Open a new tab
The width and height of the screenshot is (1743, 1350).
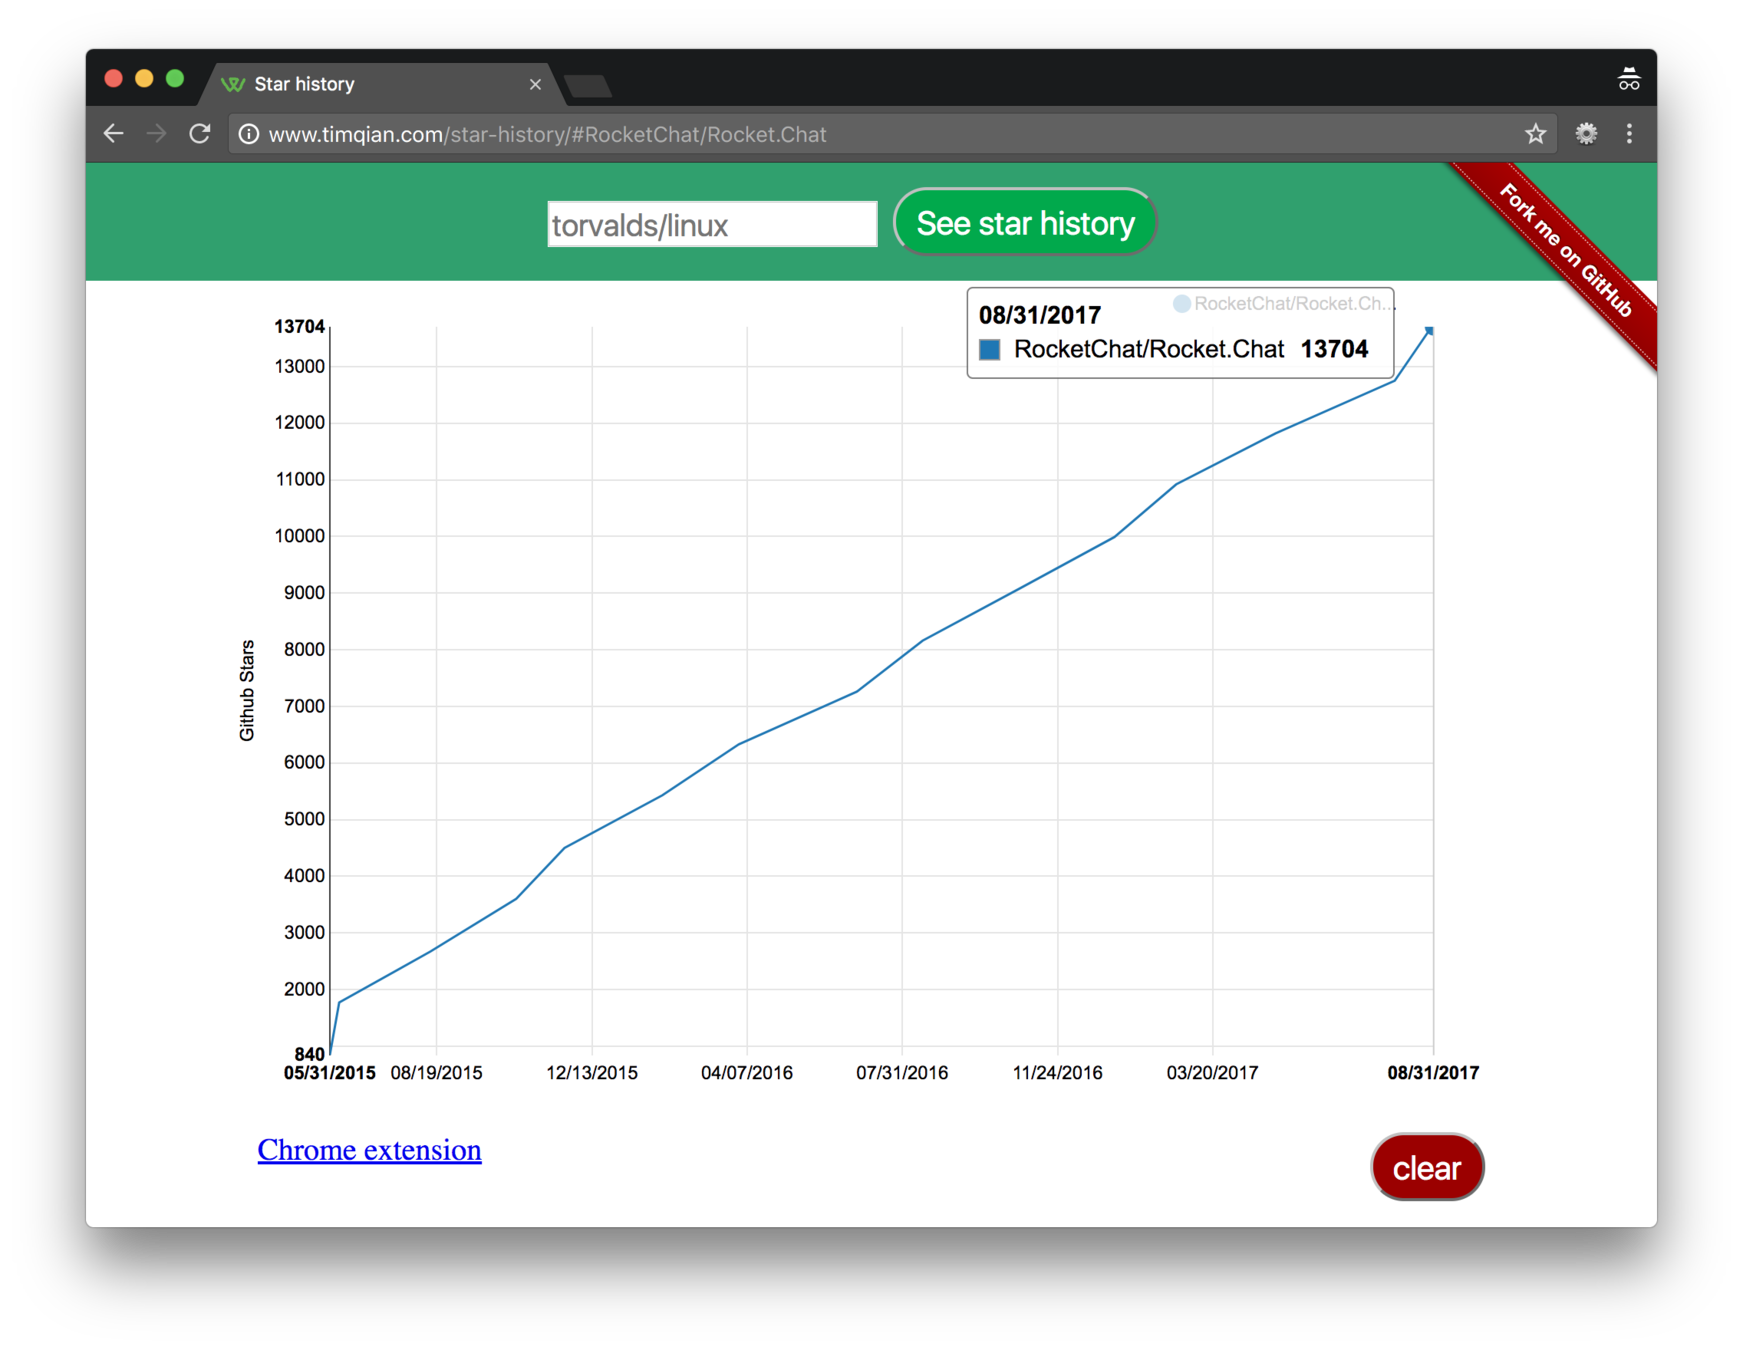click(588, 87)
